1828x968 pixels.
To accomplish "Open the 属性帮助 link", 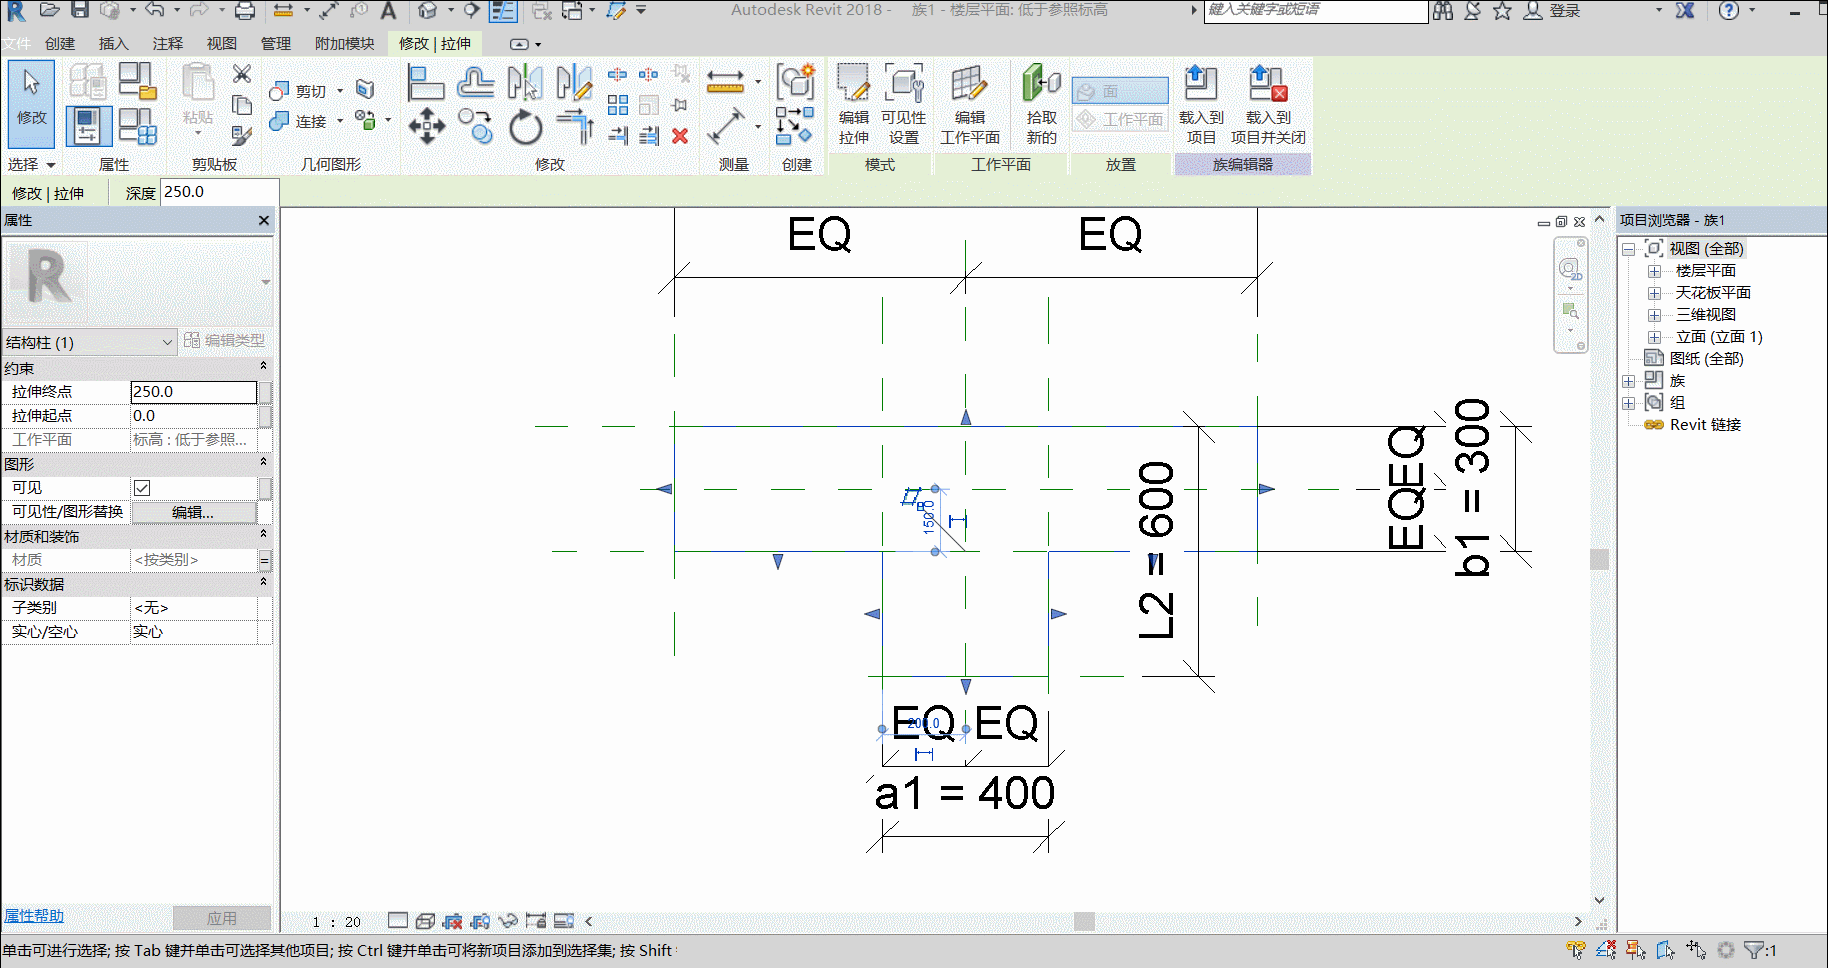I will tap(34, 916).
